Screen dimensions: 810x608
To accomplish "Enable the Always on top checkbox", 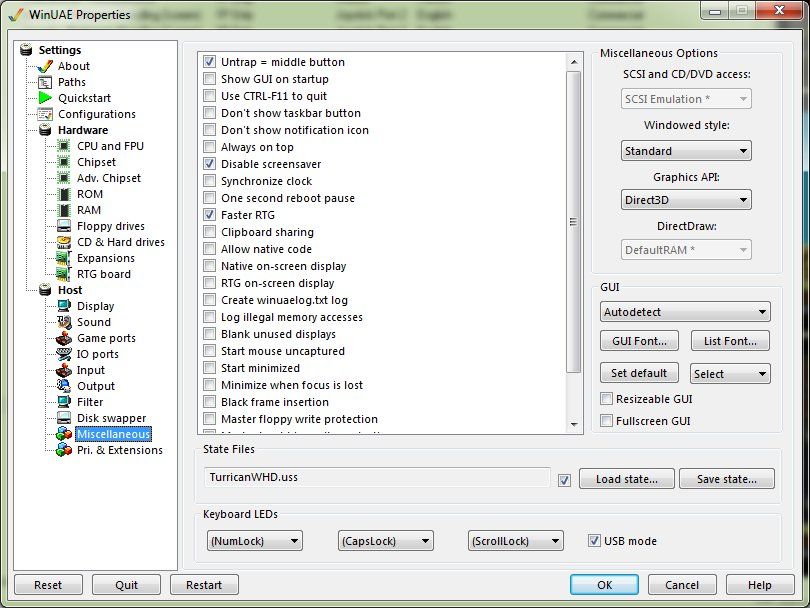I will 210,147.
